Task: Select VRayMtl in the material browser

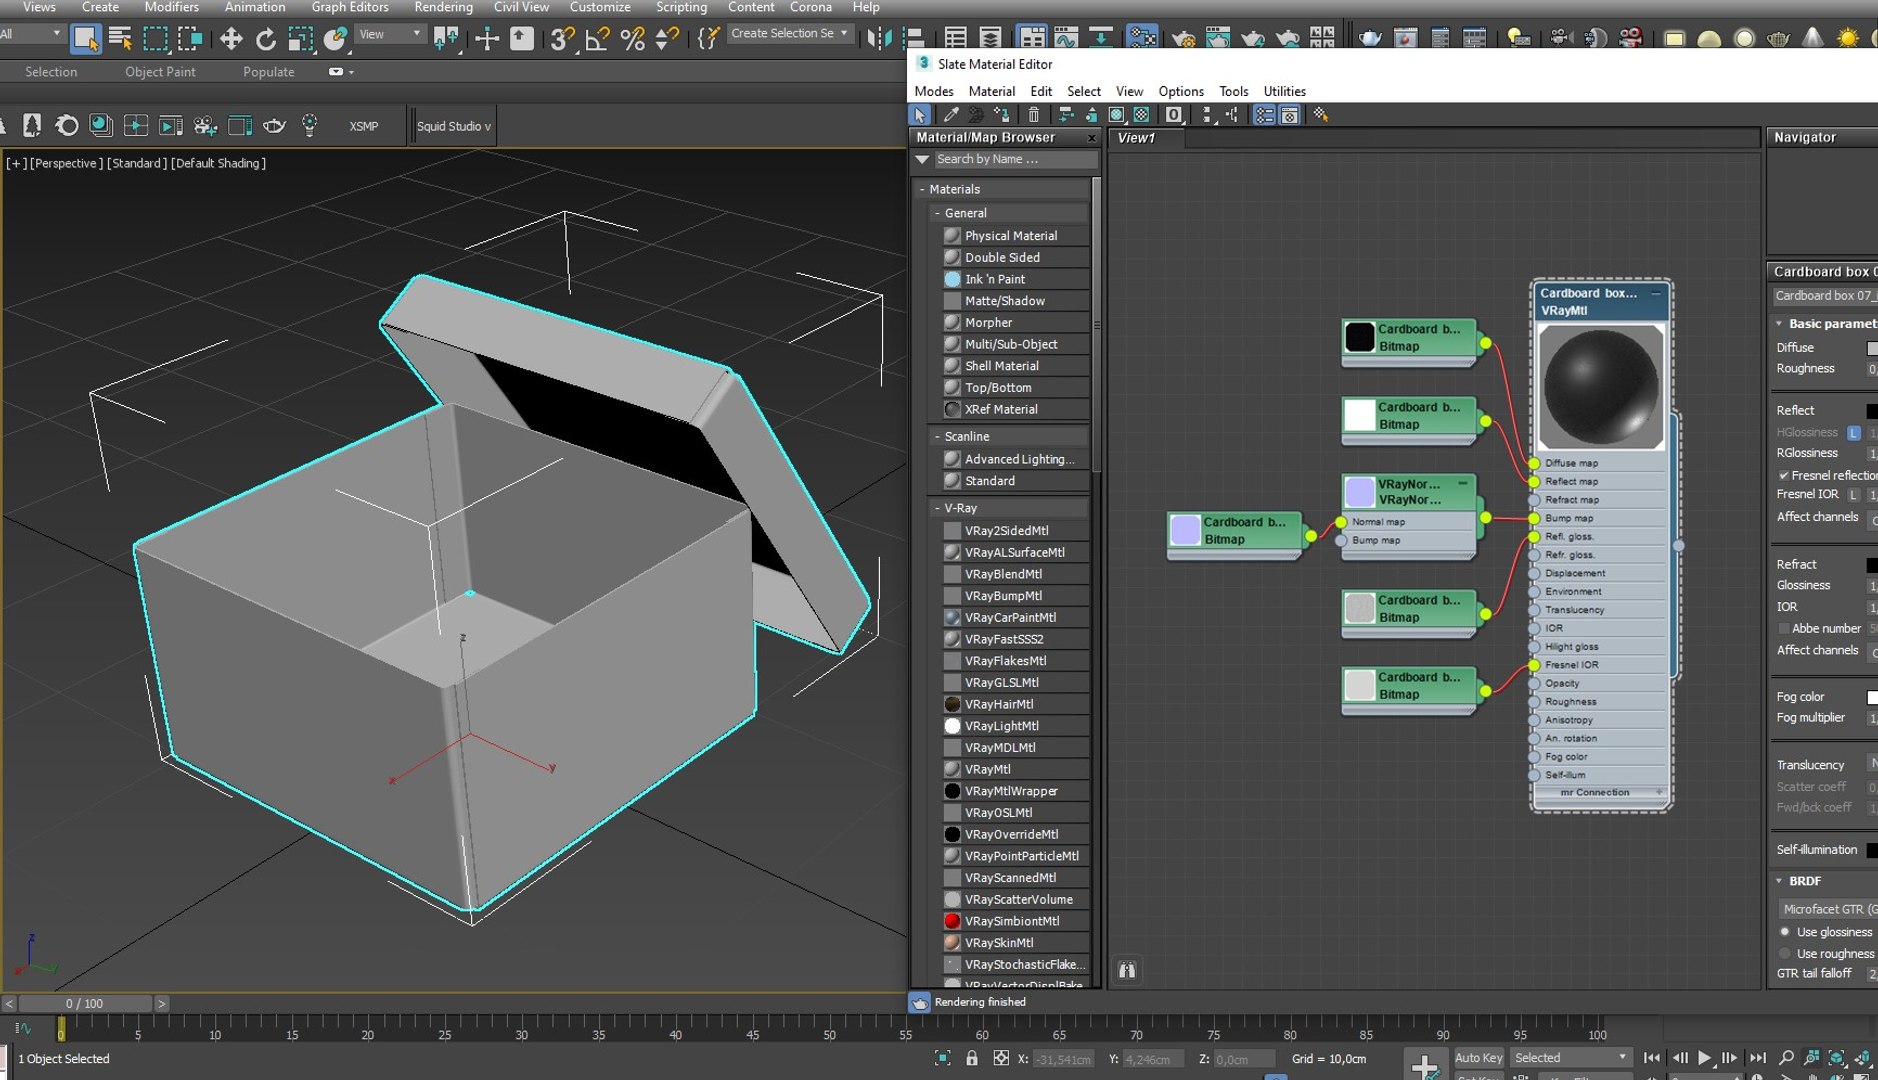Action: 987,770
